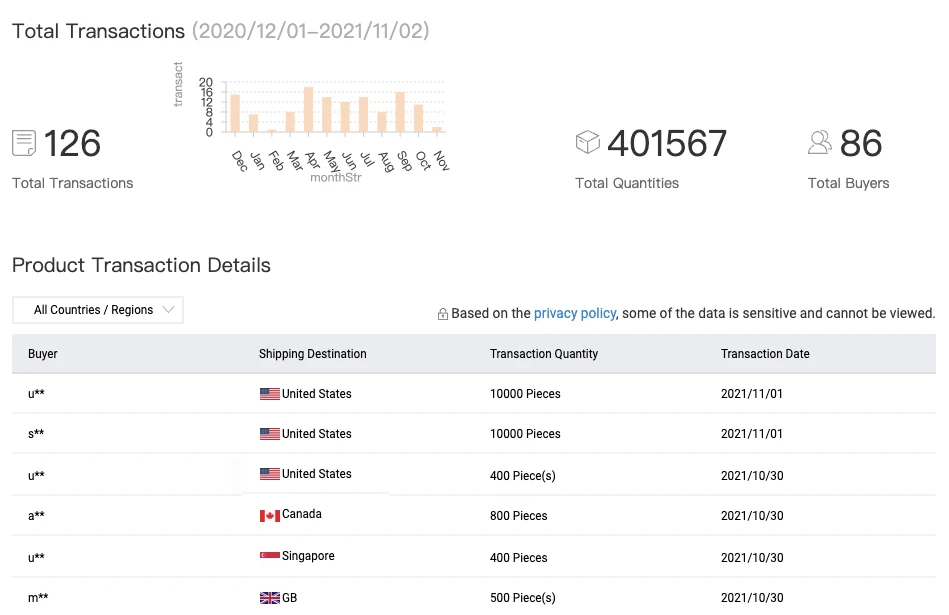Viewport: 949px width, 615px height.
Task: Click the Canada flag icon
Action: pyautogui.click(x=270, y=515)
